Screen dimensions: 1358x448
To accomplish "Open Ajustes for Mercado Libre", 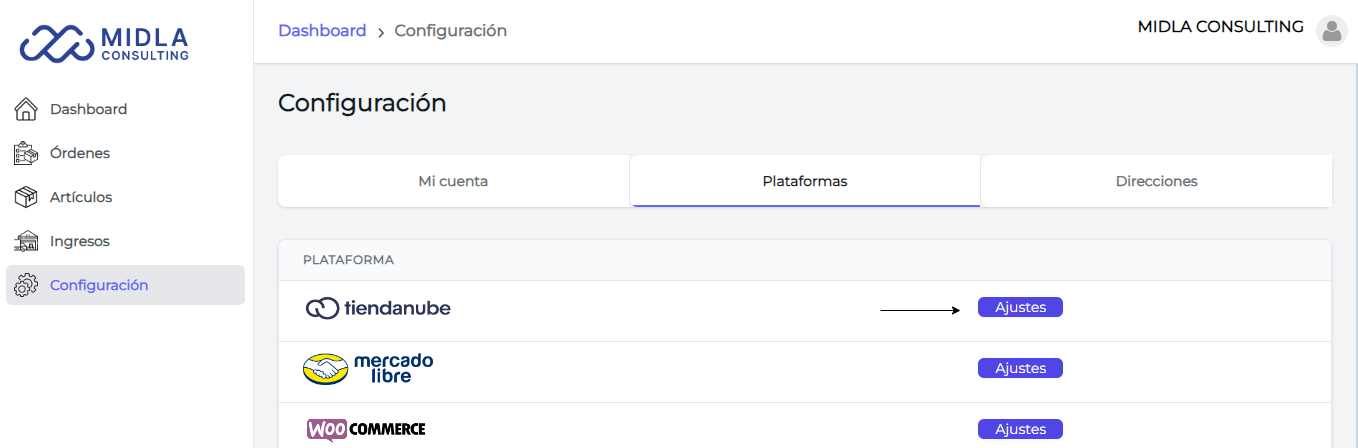I will pyautogui.click(x=1020, y=368).
